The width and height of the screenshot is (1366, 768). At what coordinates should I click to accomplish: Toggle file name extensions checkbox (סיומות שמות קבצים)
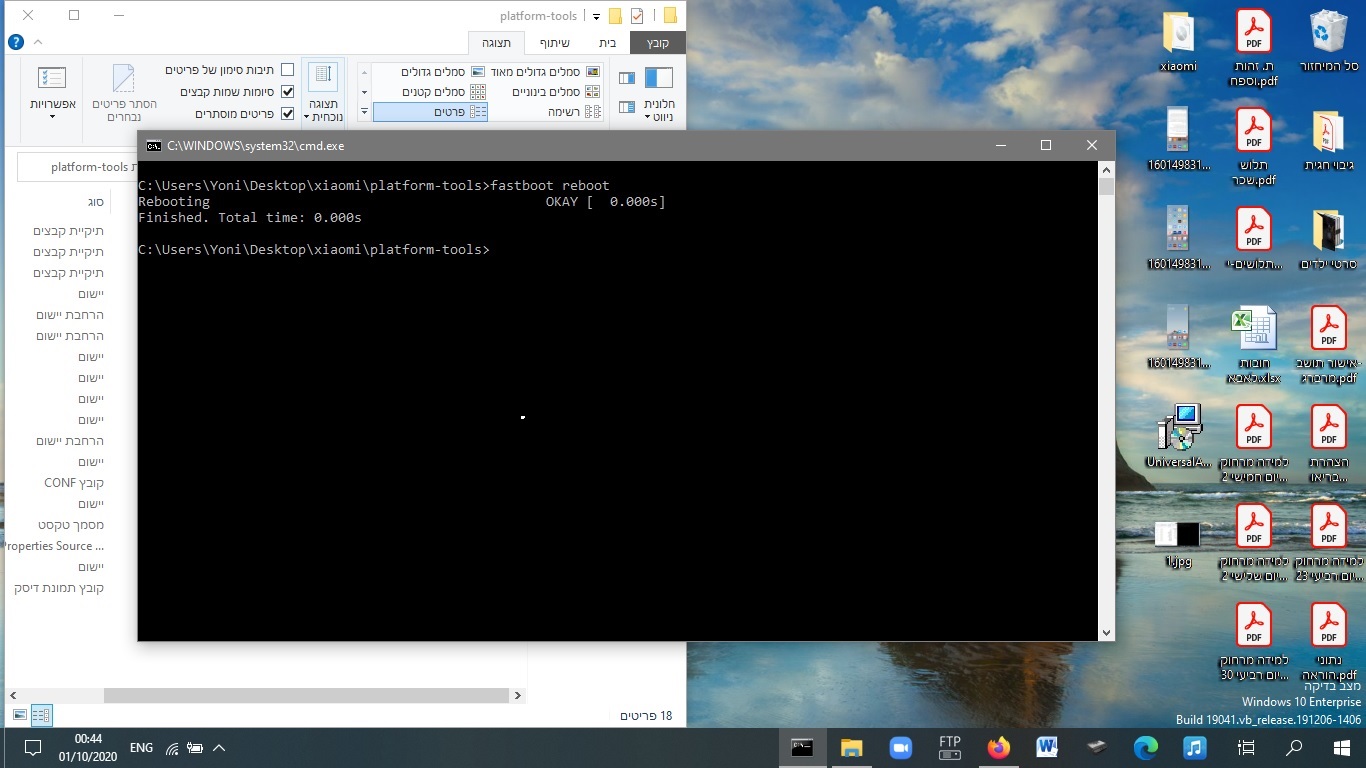pos(288,92)
